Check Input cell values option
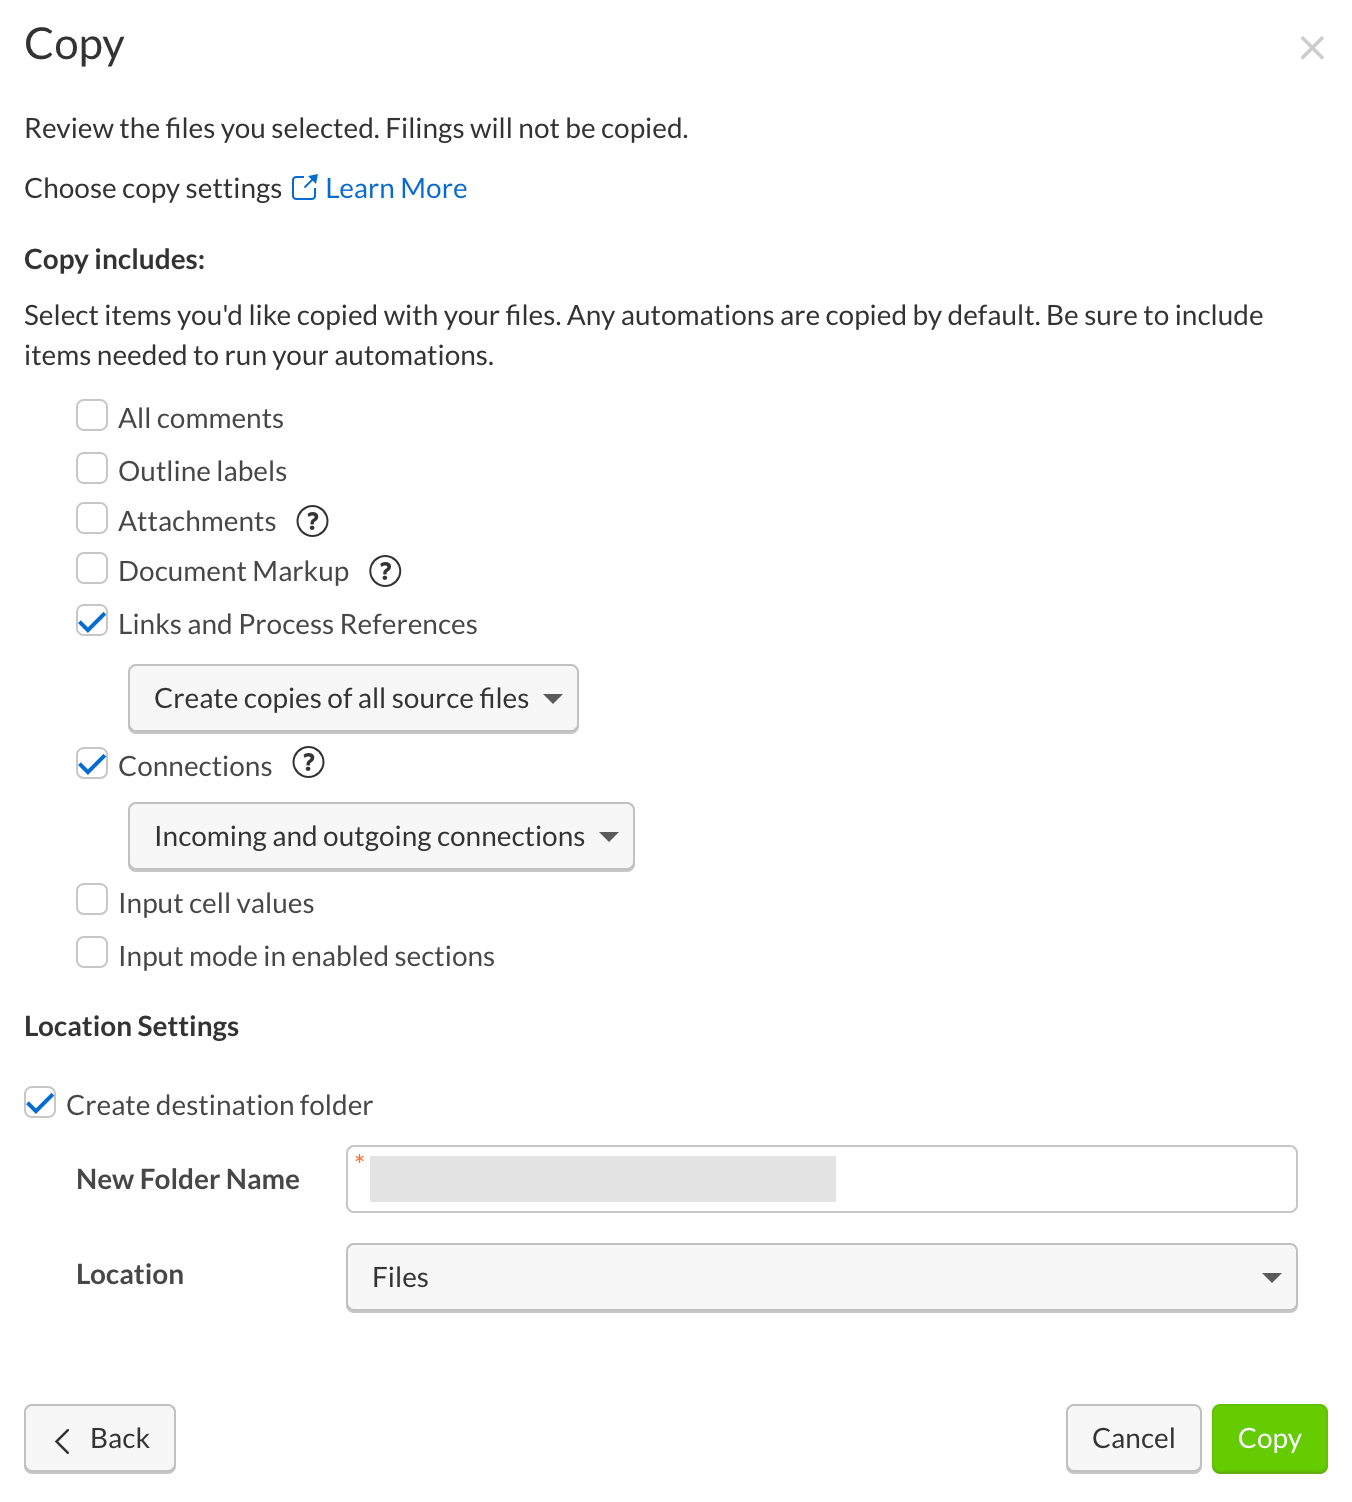Screen dimensions: 1352x1502 [x=92, y=900]
